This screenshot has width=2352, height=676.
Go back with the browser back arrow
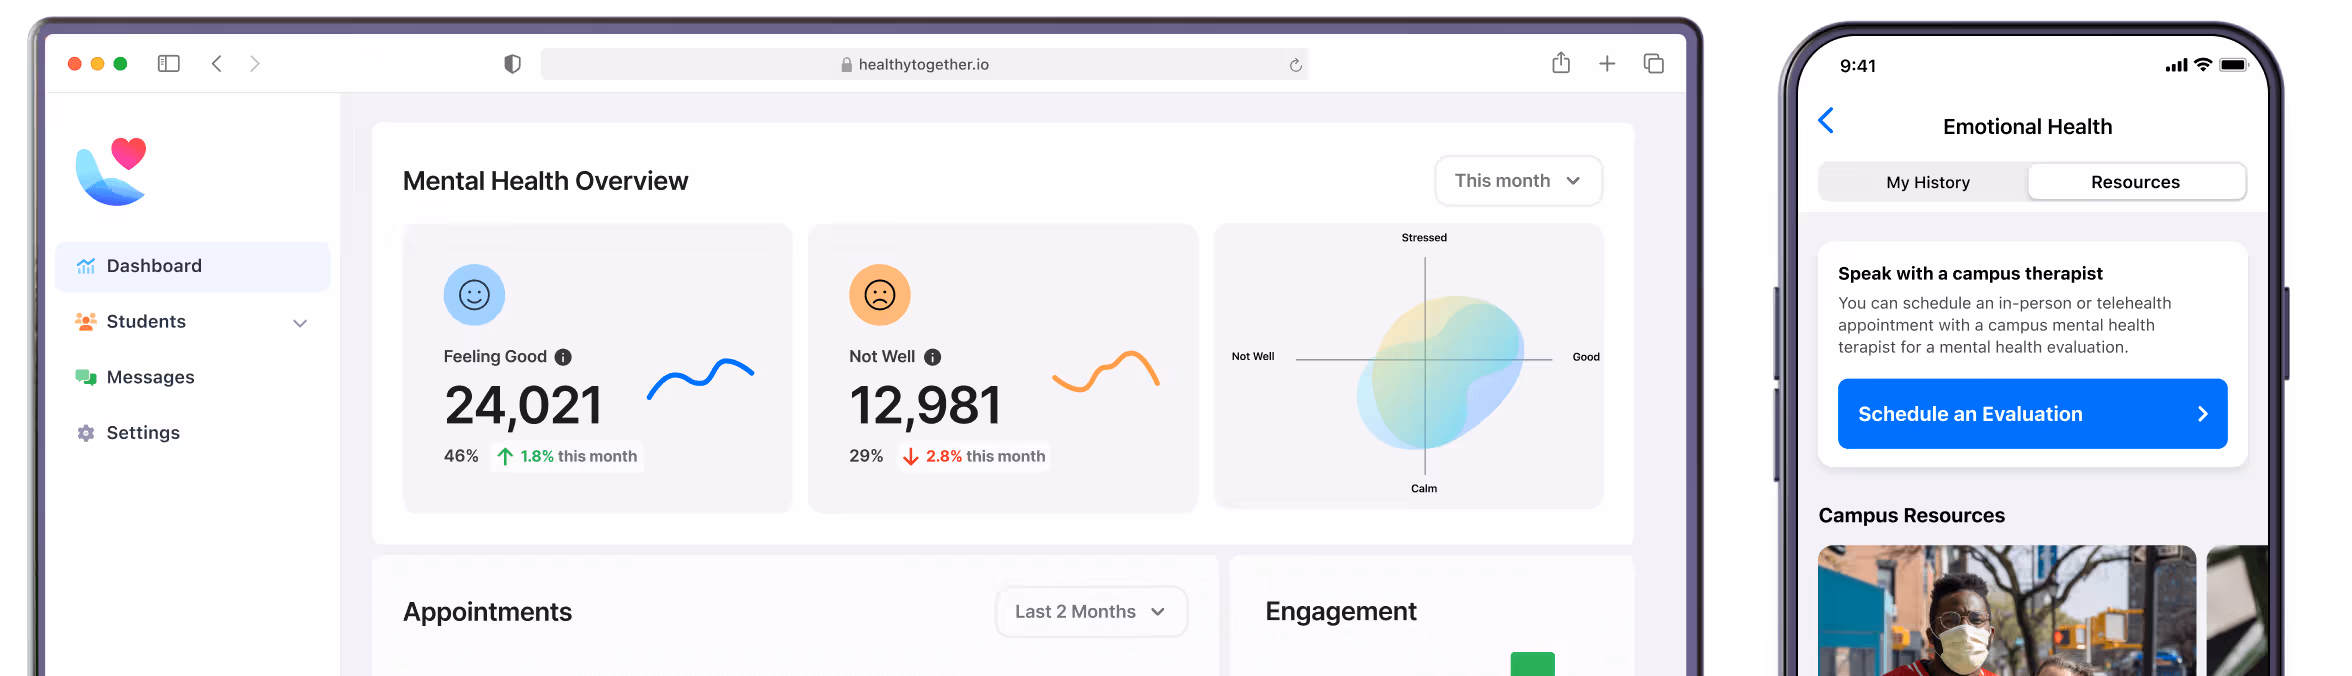point(216,64)
